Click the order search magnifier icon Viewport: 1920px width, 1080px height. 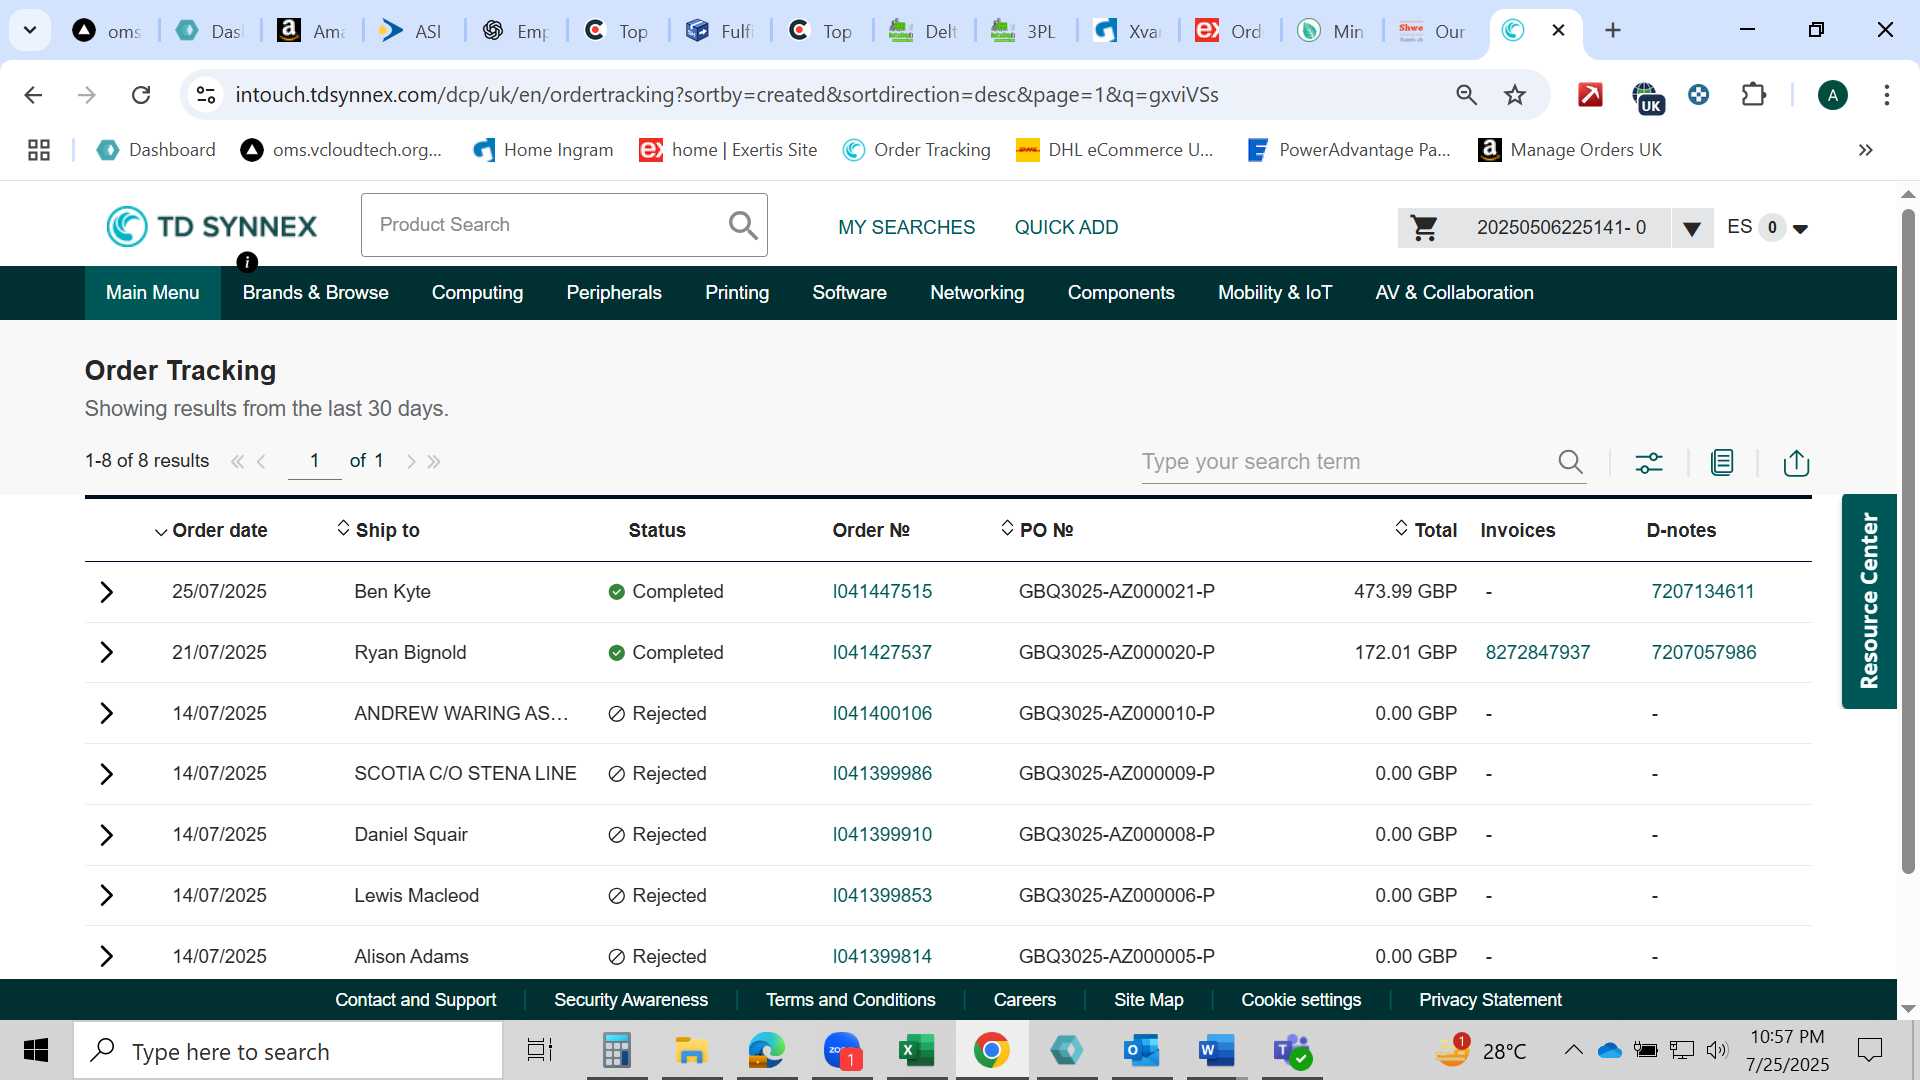point(1570,461)
